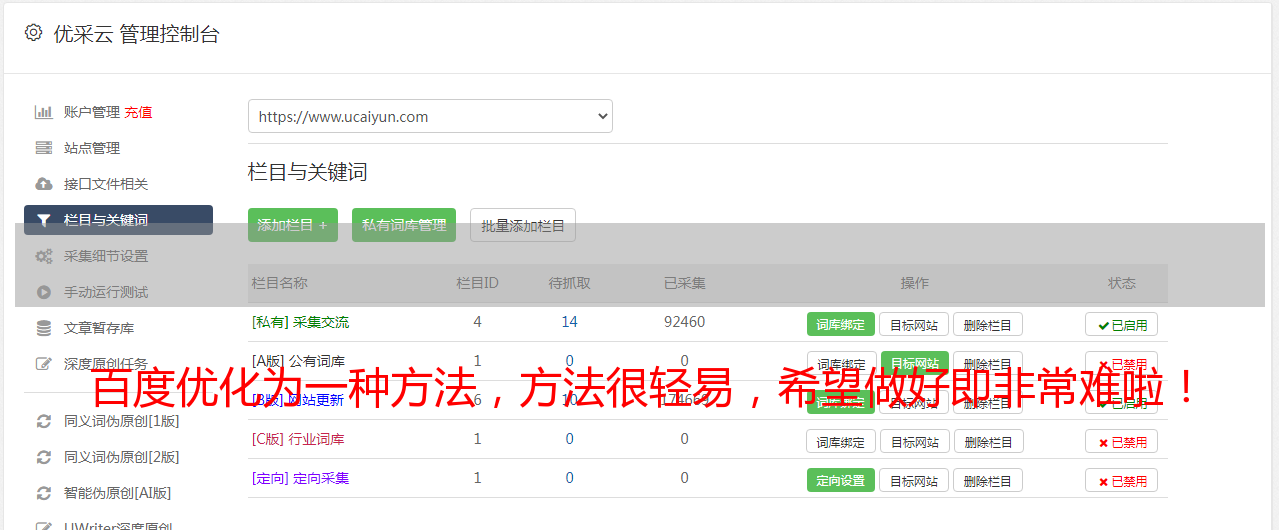
Task: Click the refresh icon for 同义词伪原创[1版]
Action: coord(44,421)
